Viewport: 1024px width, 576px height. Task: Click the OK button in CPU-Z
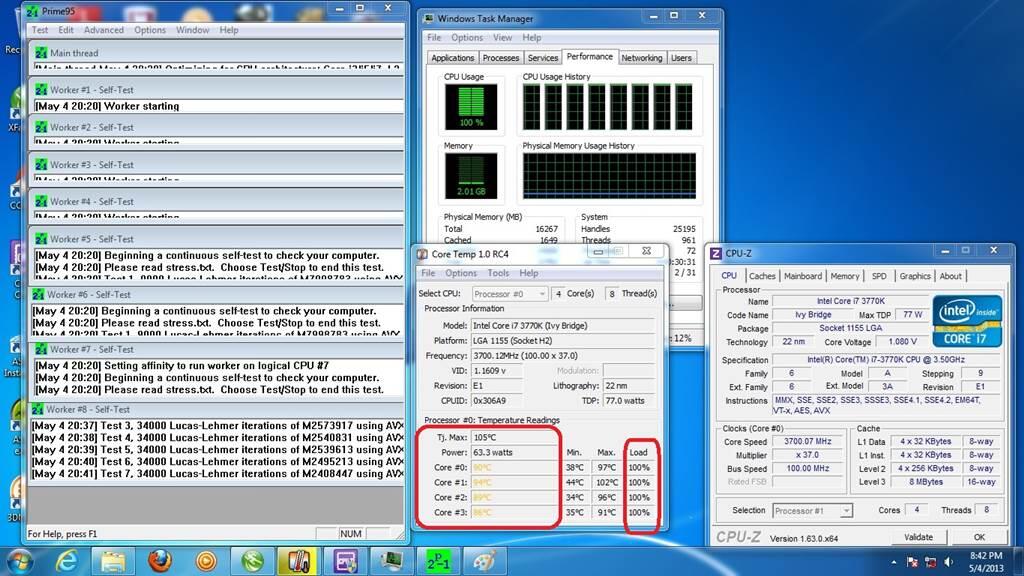pos(979,537)
